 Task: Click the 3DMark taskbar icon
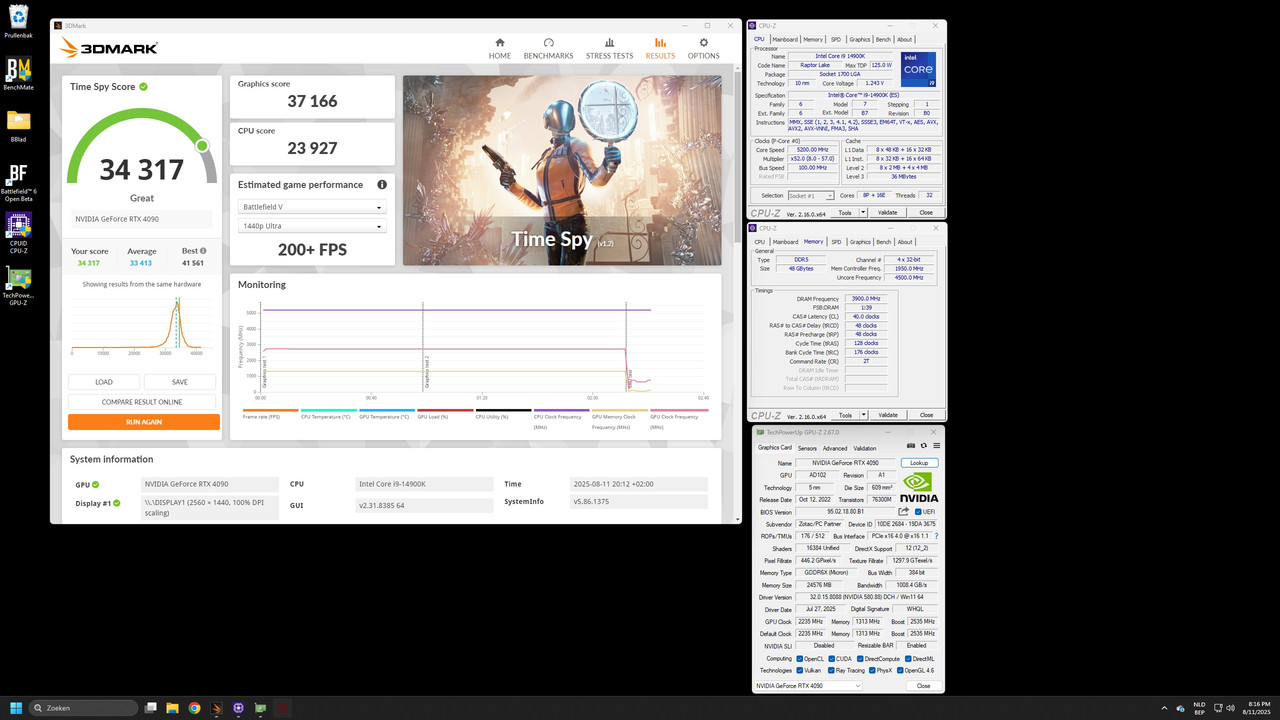tap(216, 708)
